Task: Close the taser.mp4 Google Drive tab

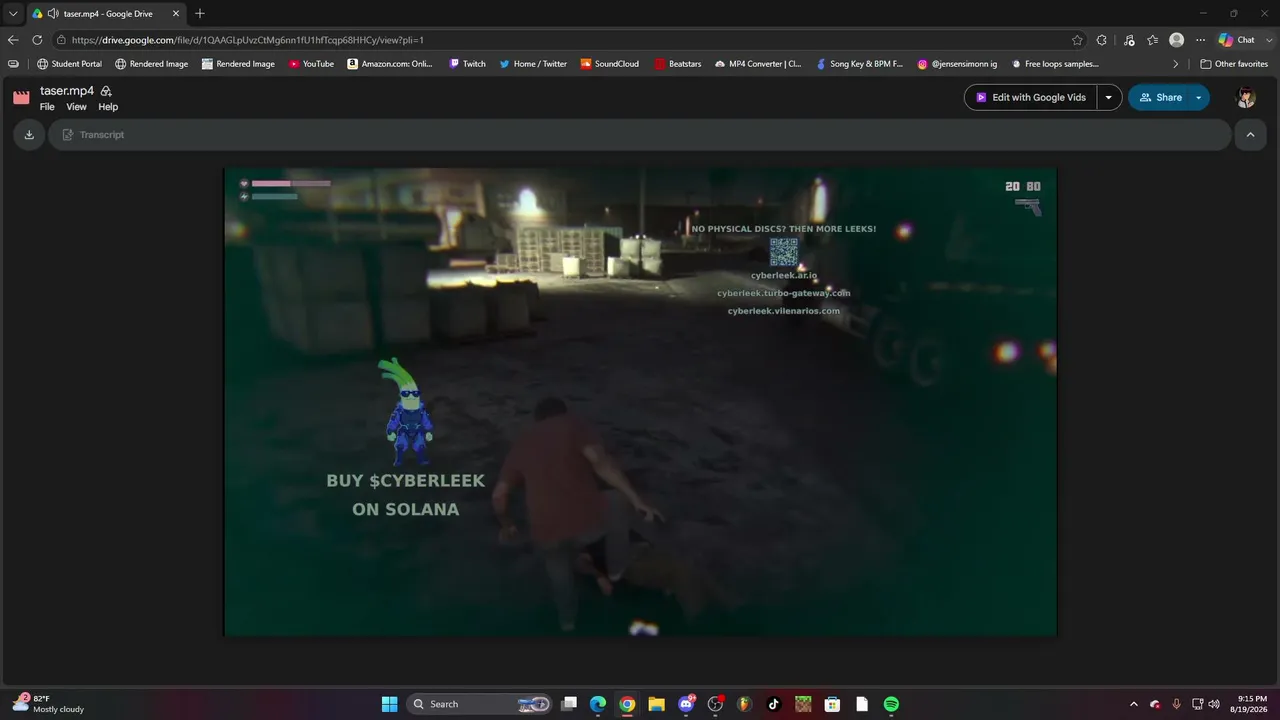Action: point(176,14)
